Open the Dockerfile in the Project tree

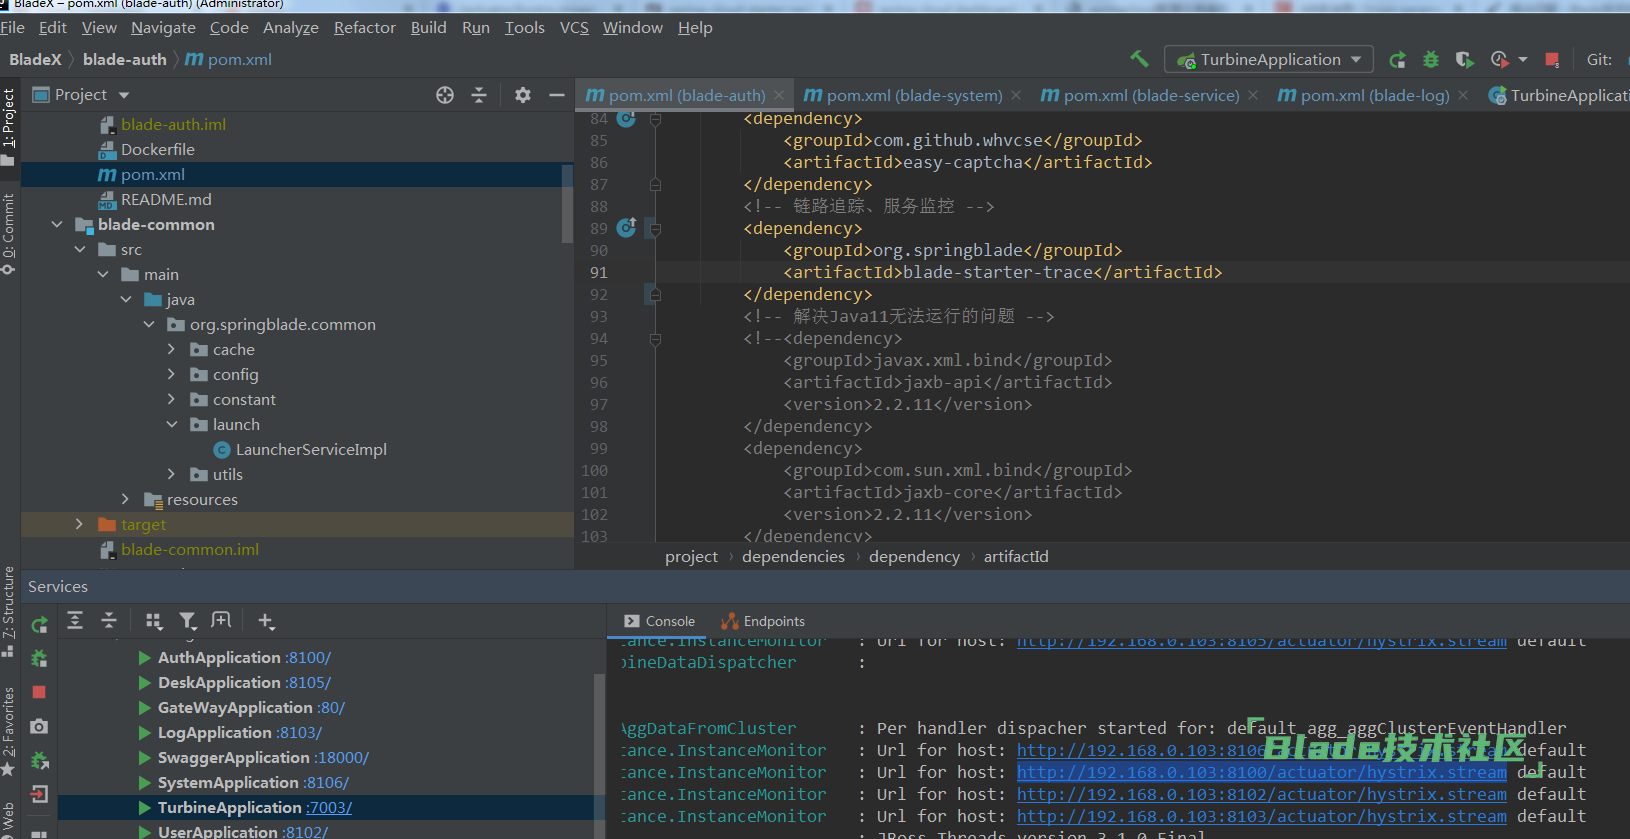pyautogui.click(x=158, y=150)
